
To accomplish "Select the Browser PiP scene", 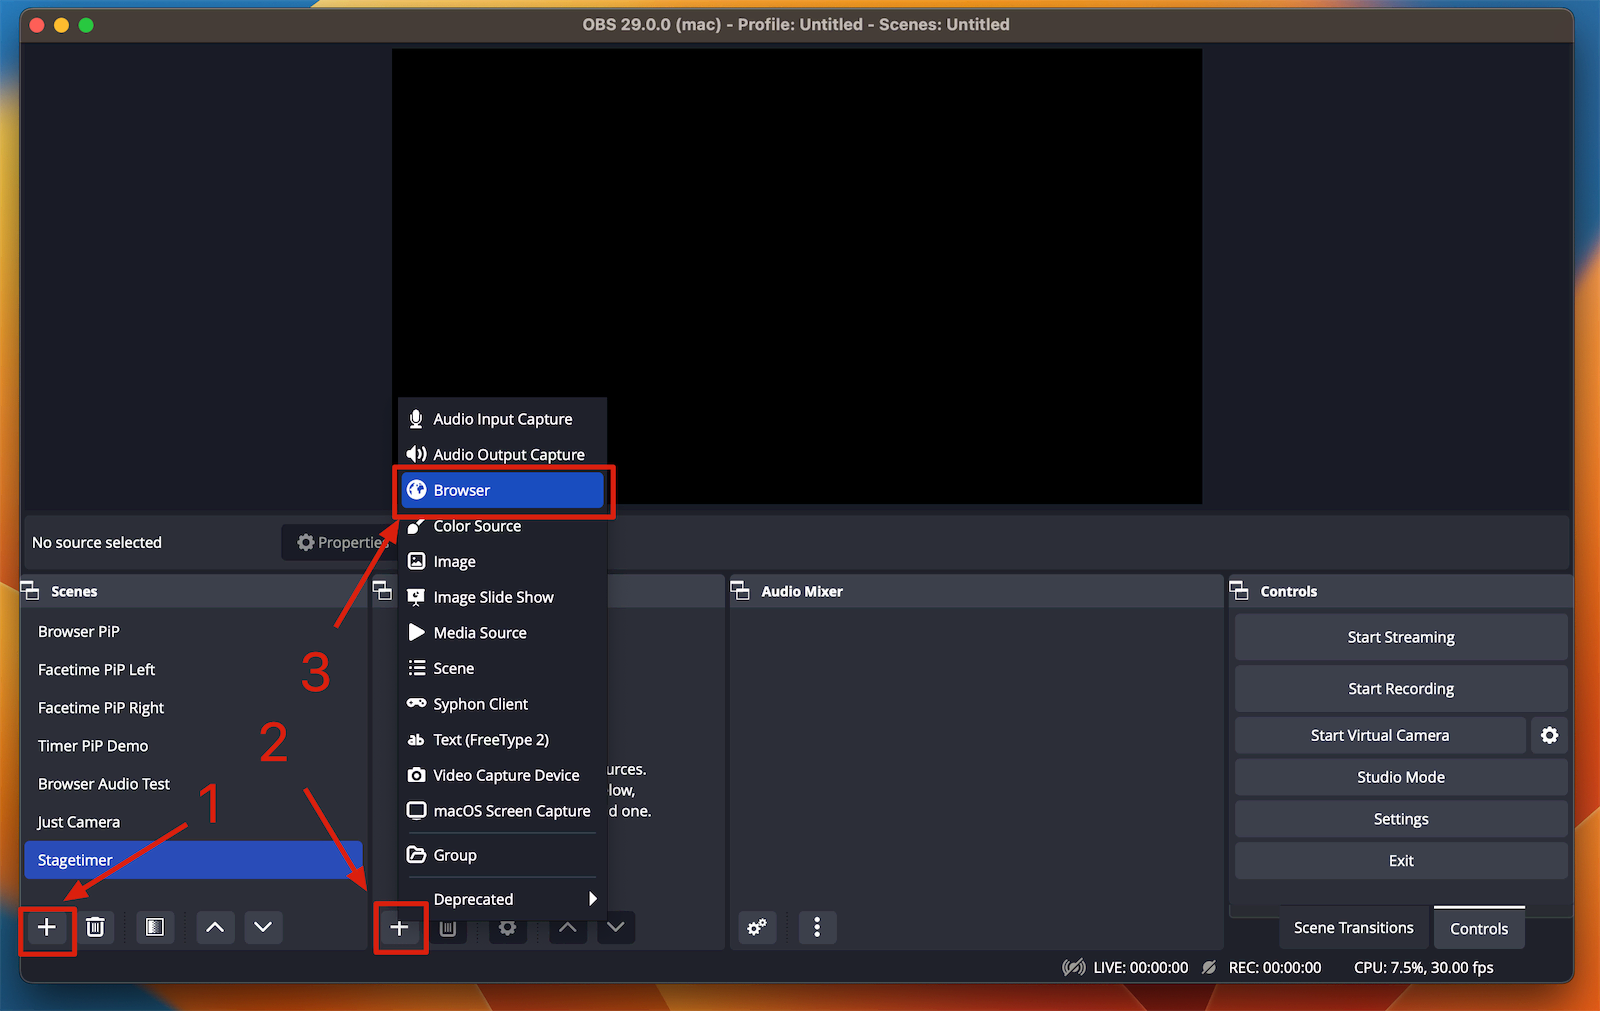I will [78, 631].
